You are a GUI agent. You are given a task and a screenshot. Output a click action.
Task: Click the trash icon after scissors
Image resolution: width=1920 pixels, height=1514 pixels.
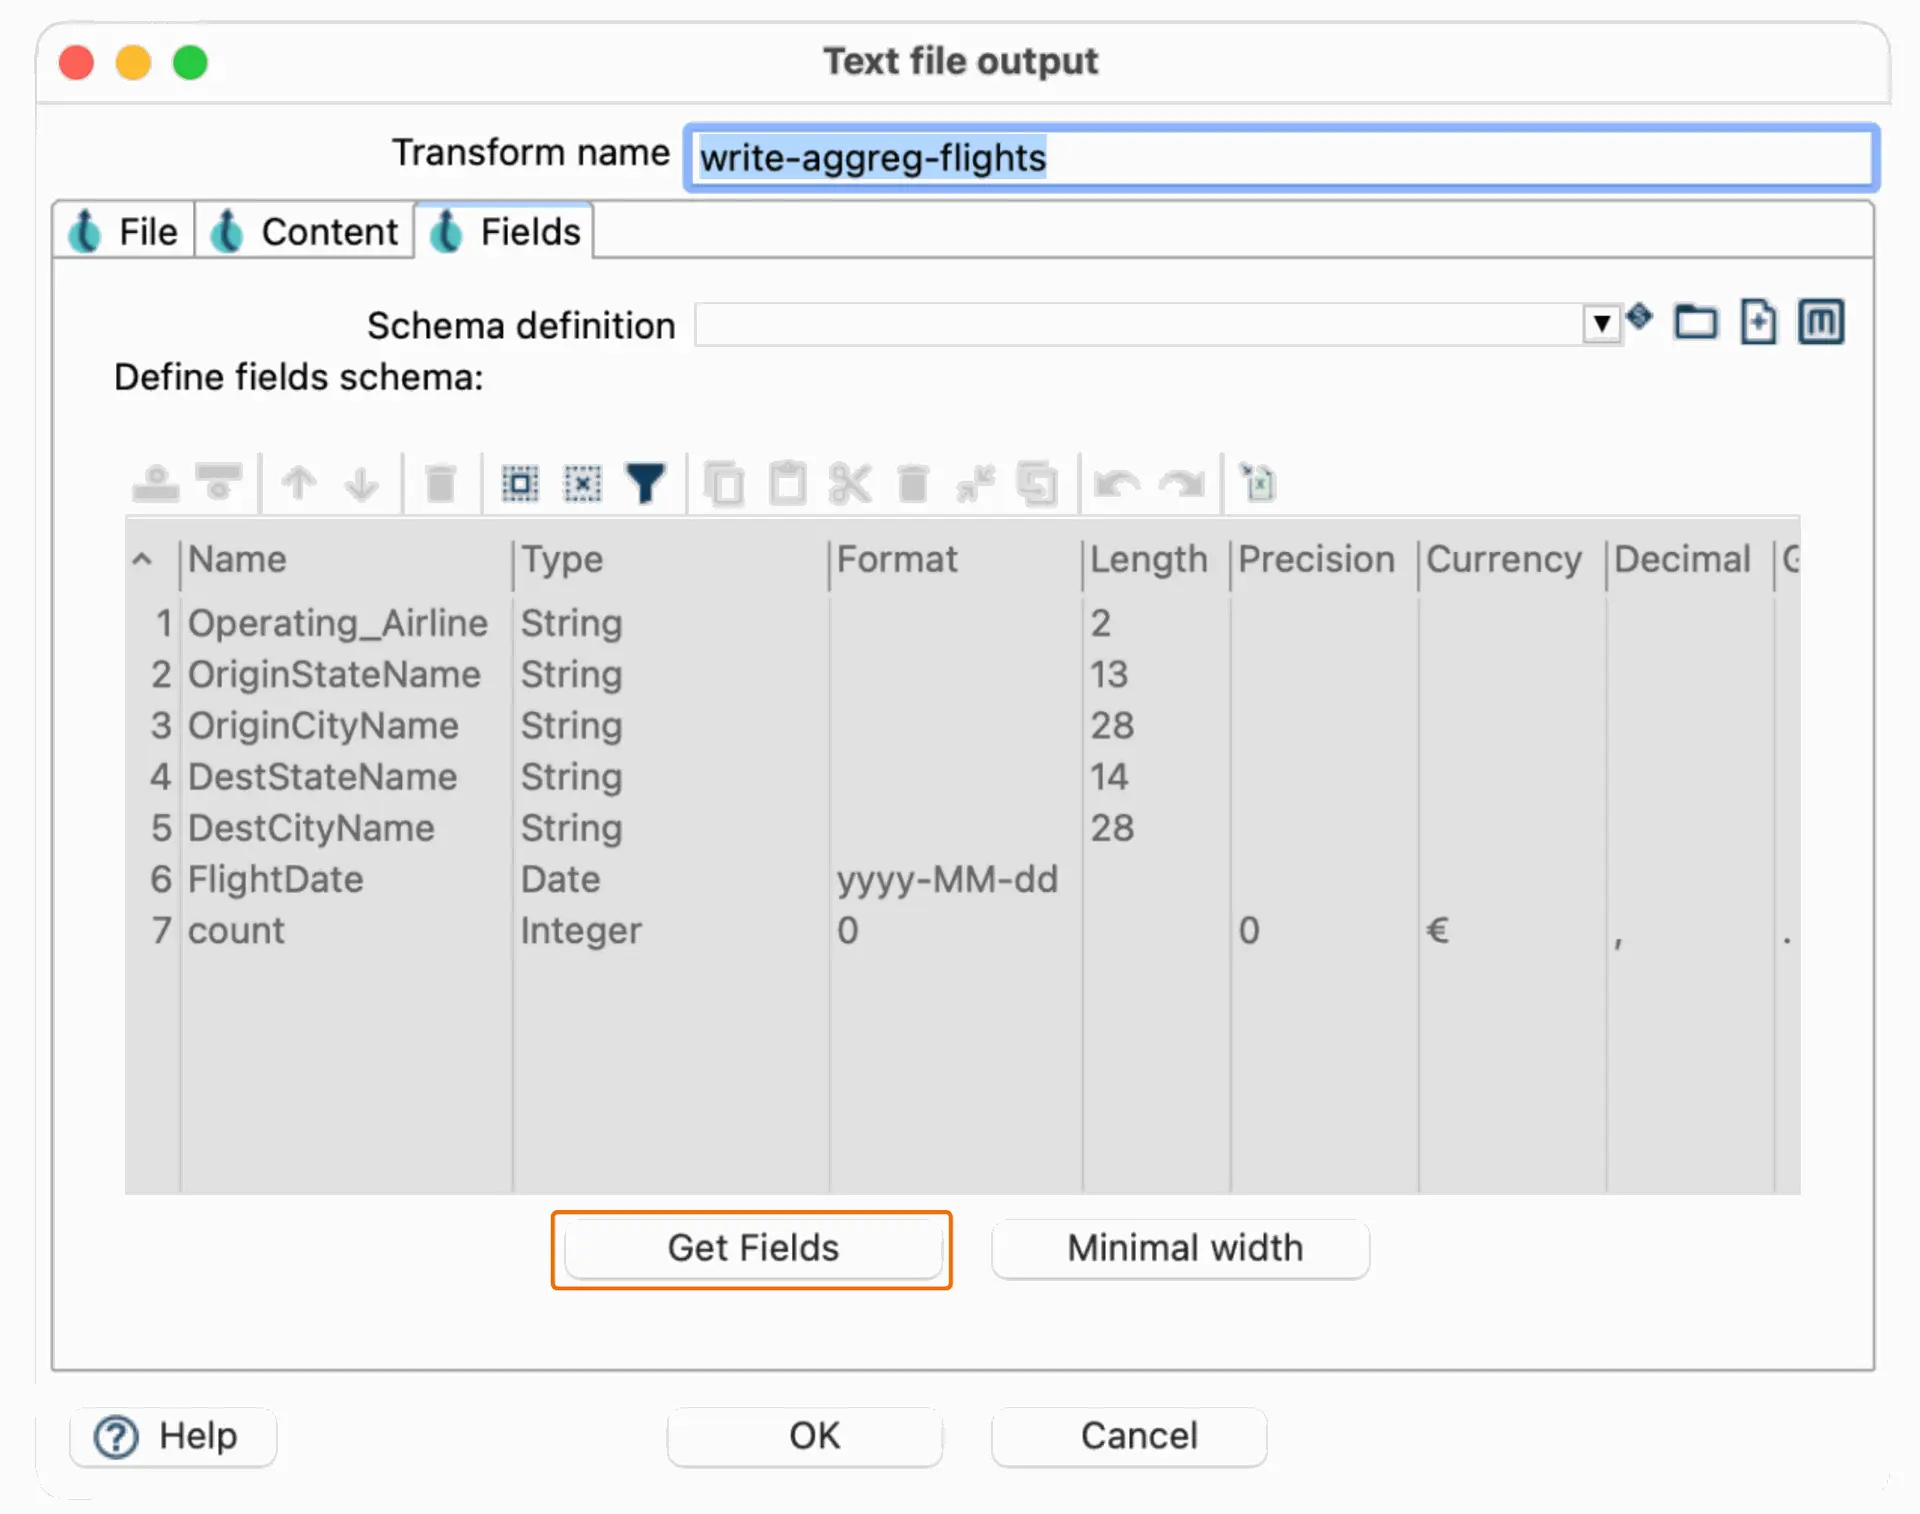tap(913, 484)
